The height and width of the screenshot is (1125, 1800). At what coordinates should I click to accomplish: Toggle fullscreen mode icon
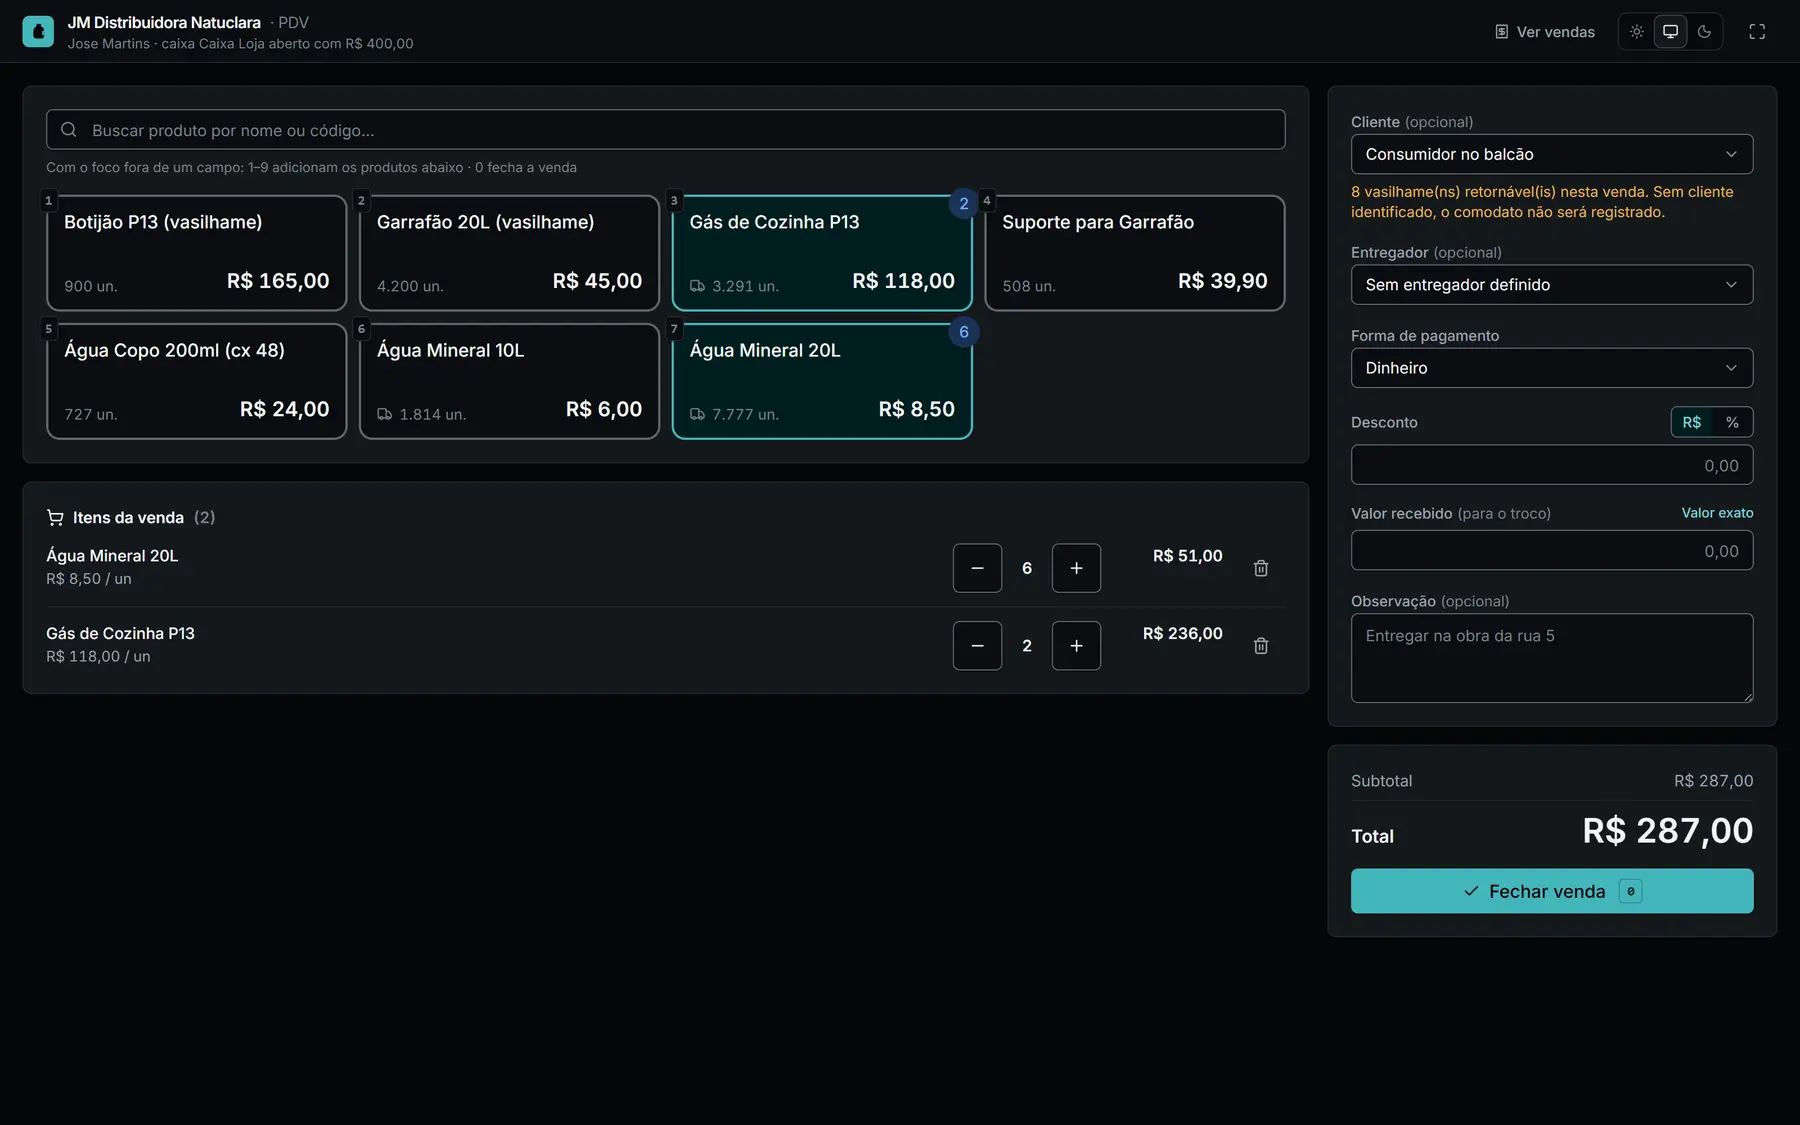(x=1757, y=32)
